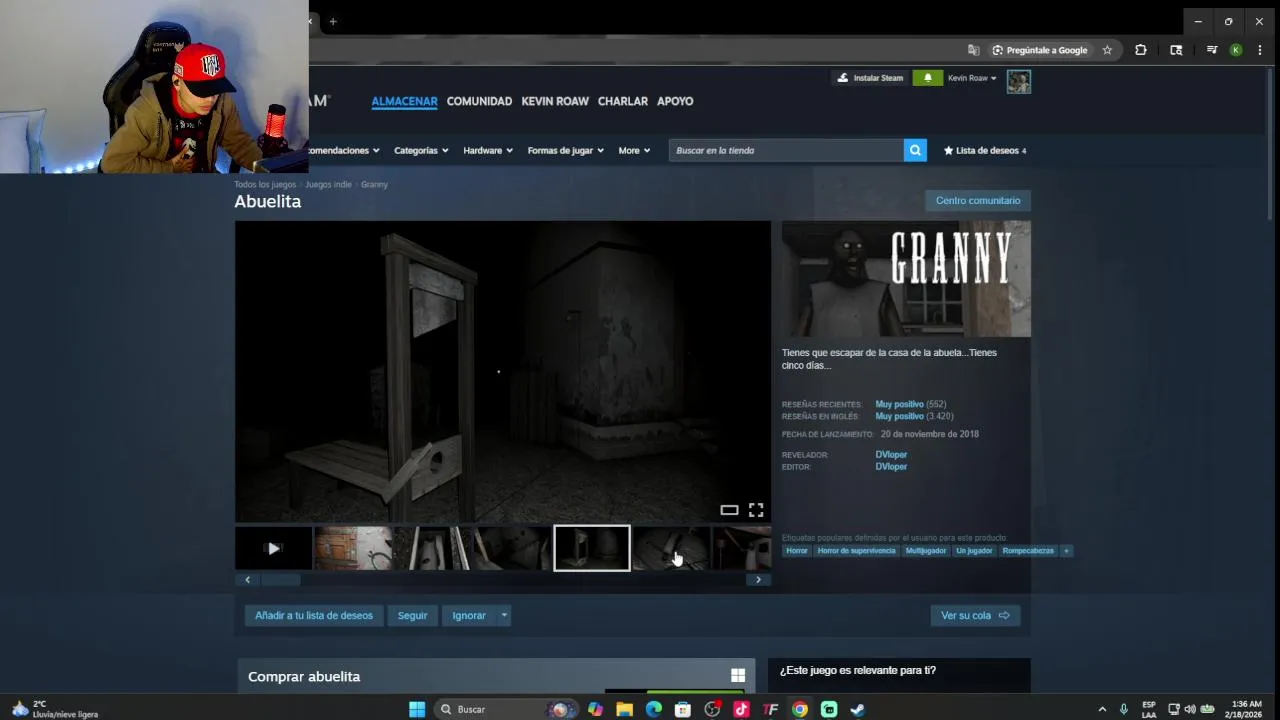1280x720 pixels.
Task: Launch TikTok from the taskbar
Action: click(741, 709)
